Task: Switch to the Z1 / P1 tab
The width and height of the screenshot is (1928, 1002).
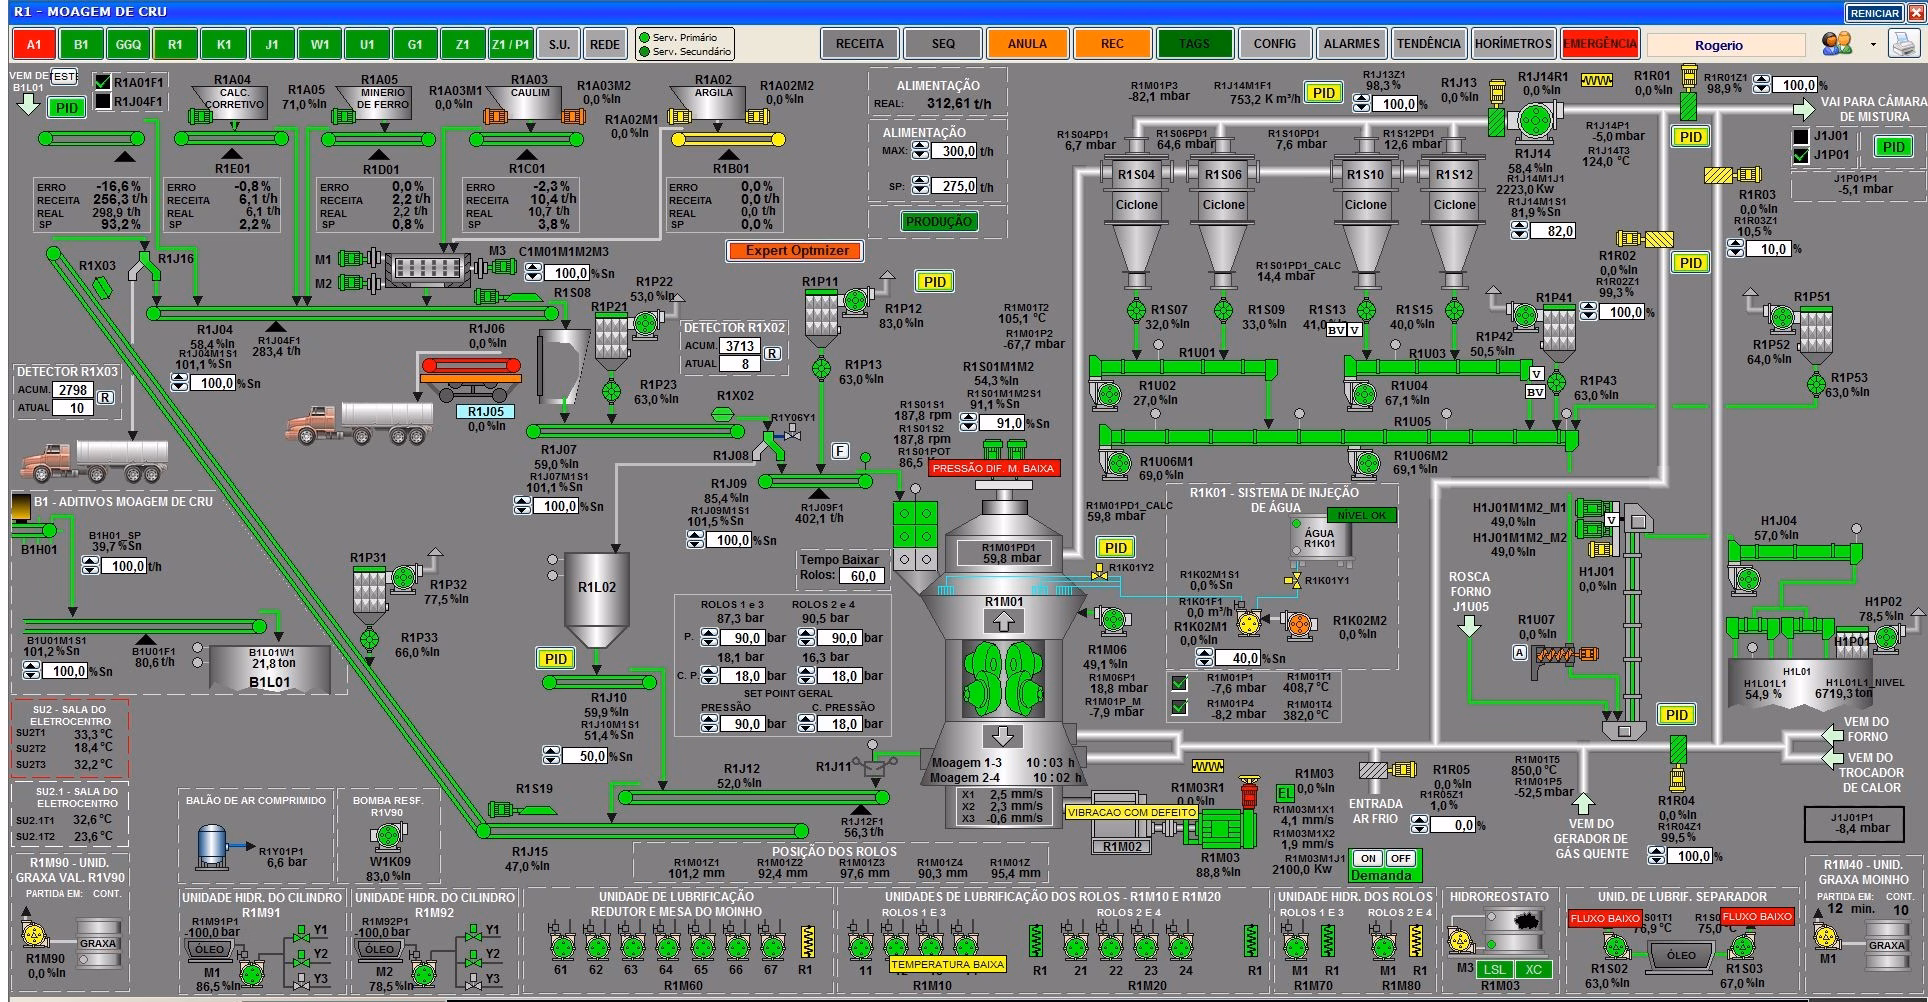Action: [511, 44]
